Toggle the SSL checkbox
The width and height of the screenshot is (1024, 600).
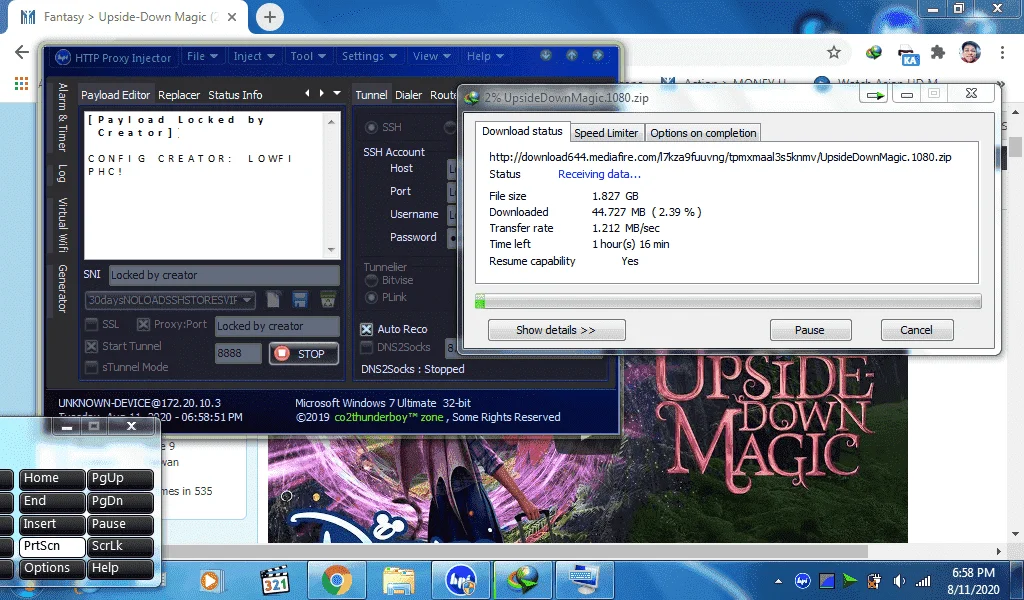click(91, 324)
